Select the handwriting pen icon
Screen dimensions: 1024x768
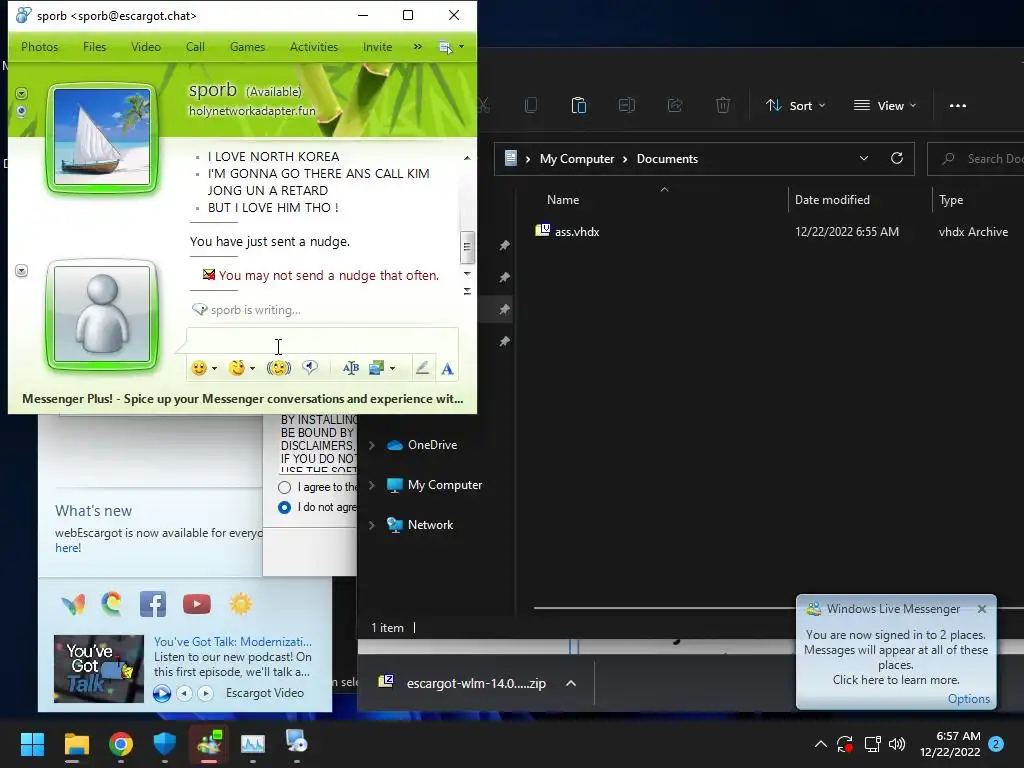pos(422,368)
